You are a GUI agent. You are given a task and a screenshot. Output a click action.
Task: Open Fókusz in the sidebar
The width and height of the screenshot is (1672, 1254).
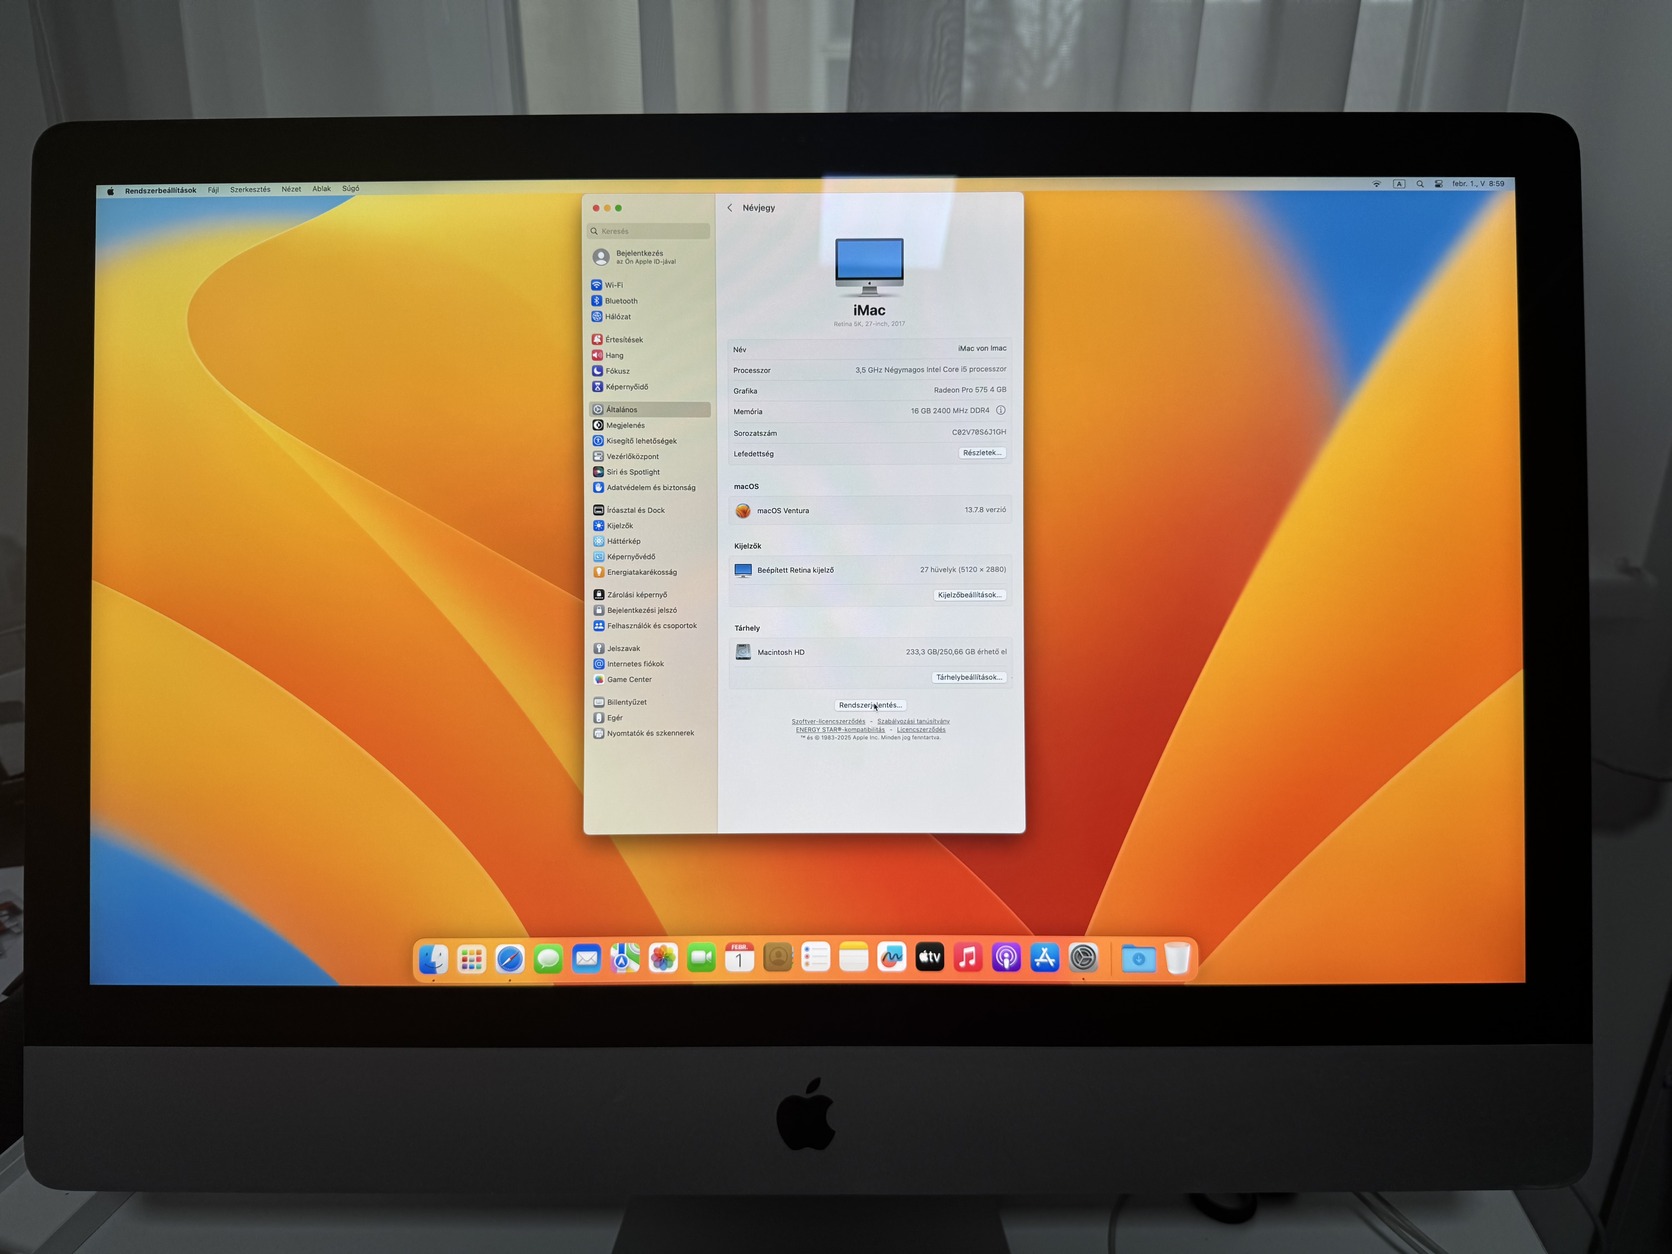[x=649, y=371]
